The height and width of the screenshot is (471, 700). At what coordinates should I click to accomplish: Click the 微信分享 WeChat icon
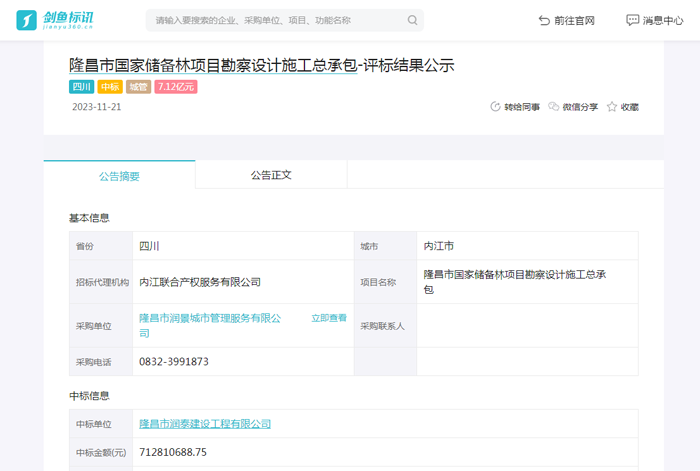[553, 107]
